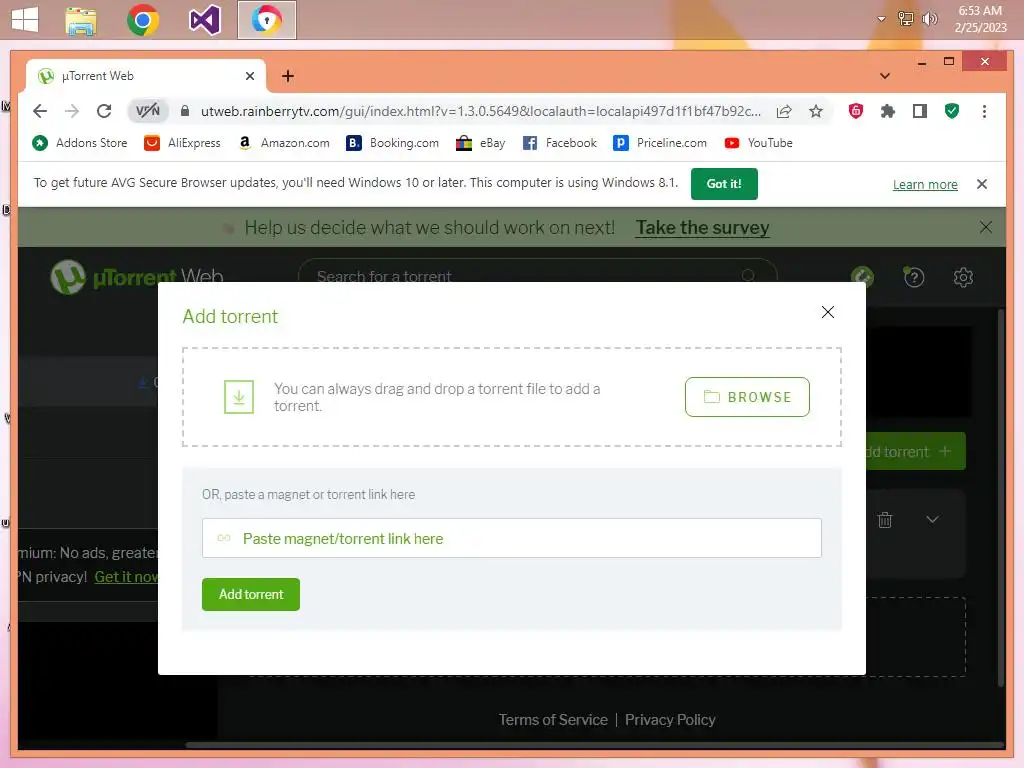This screenshot has height=768, width=1024.
Task: Open the YouTube bookmark
Action: click(x=758, y=143)
